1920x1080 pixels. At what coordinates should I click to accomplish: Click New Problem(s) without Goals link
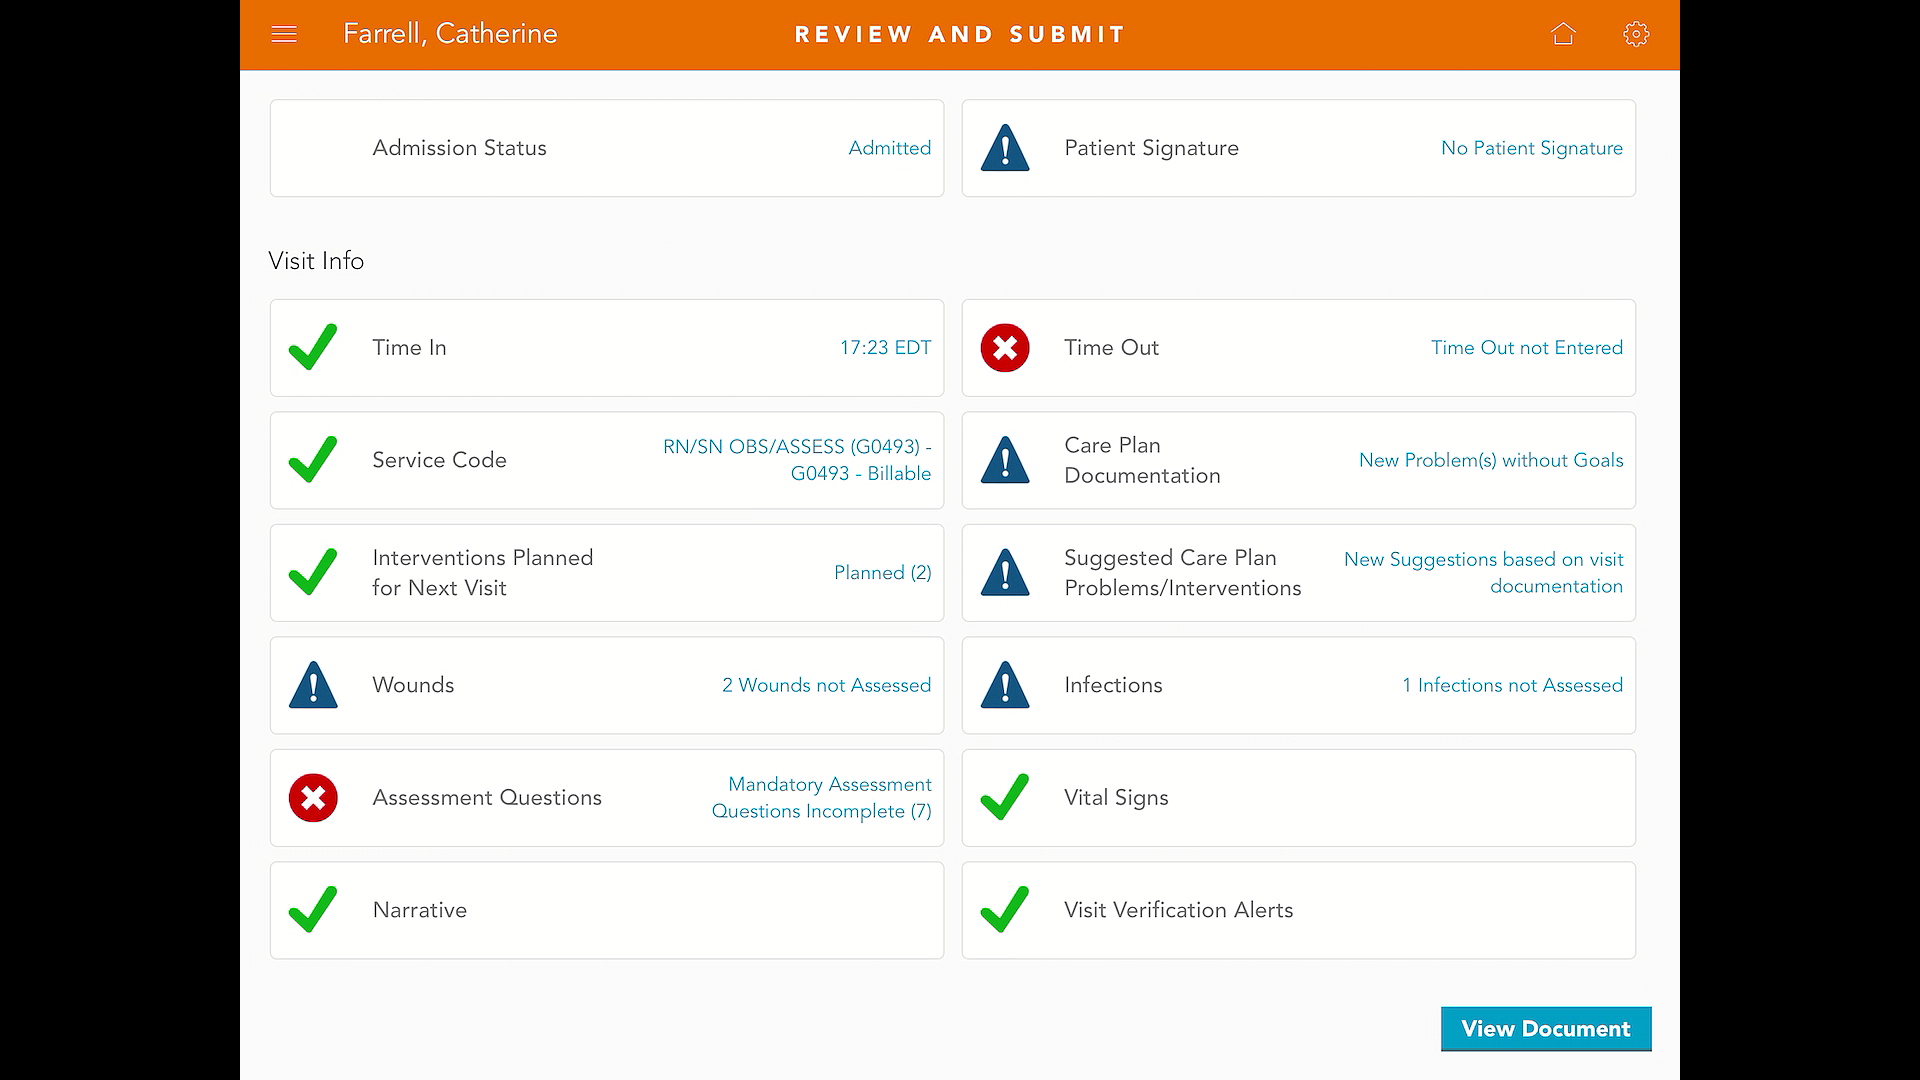1490,461
